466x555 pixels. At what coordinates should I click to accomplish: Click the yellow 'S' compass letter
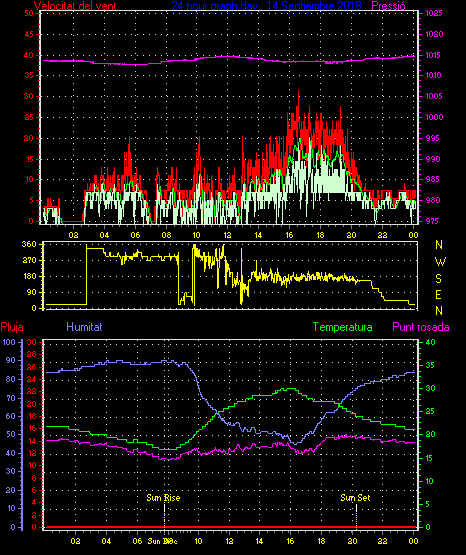click(x=438, y=279)
